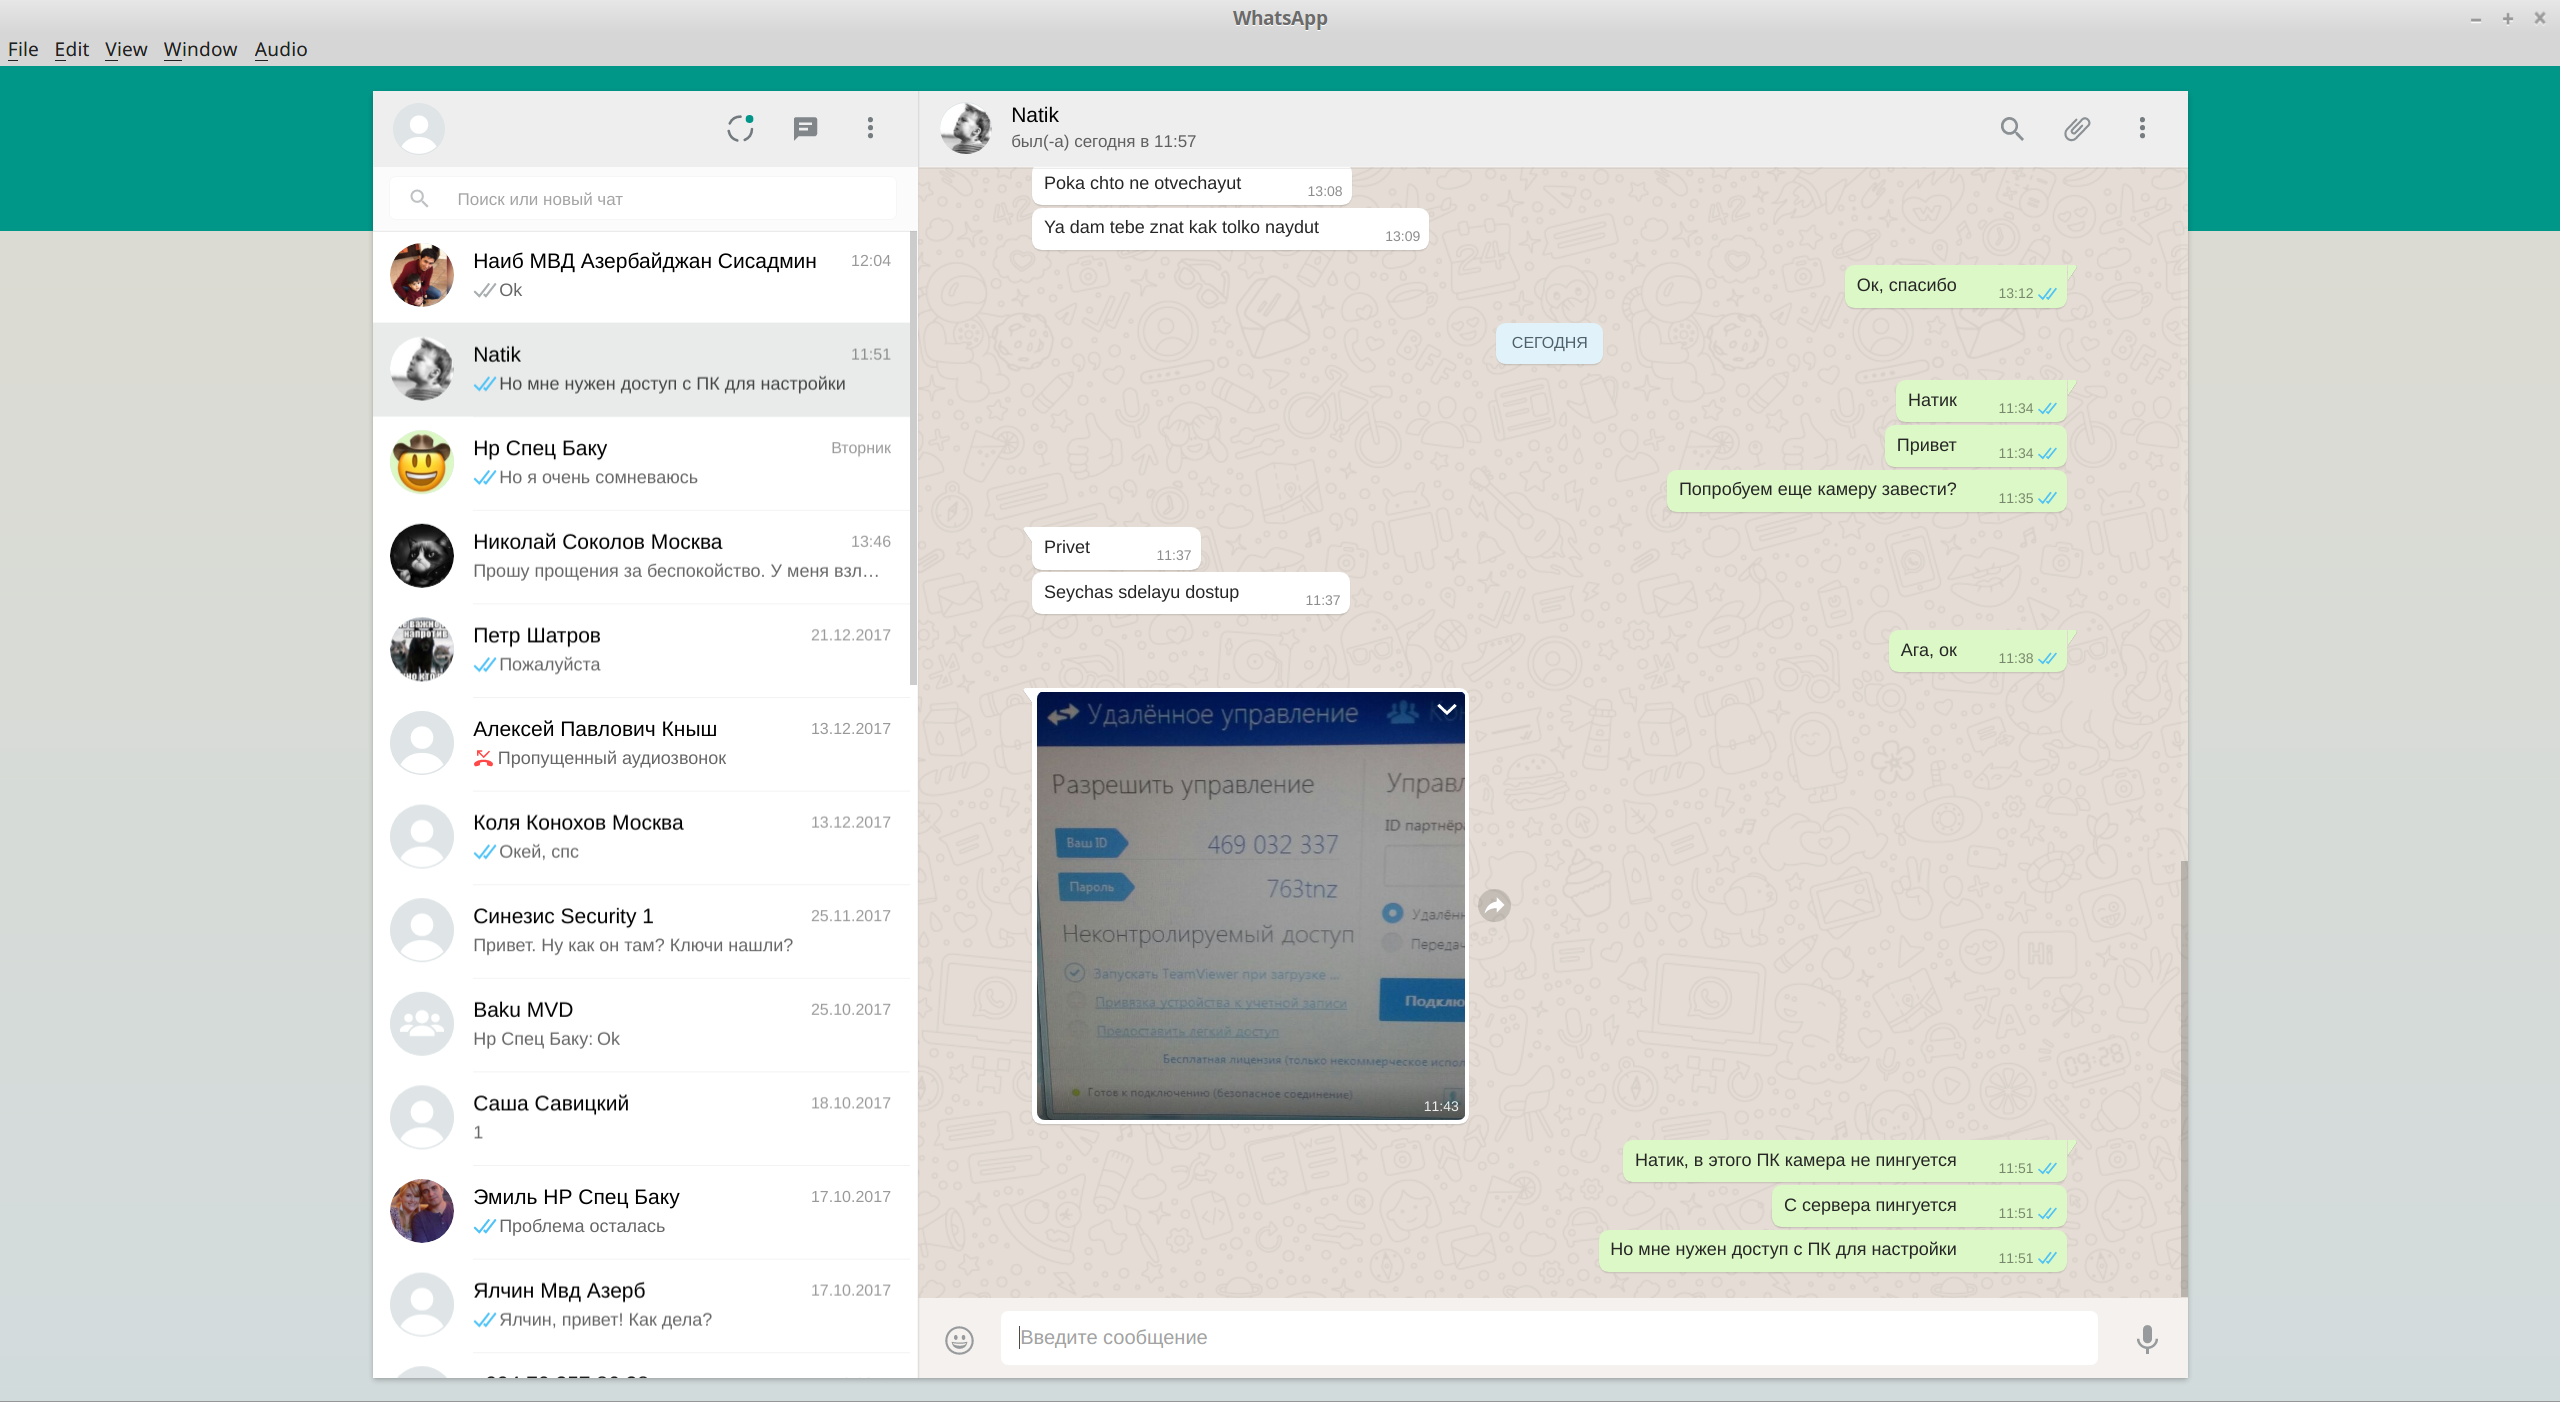Open chat Саша Савицкий
The width and height of the screenshot is (2560, 1402).
click(x=641, y=1118)
